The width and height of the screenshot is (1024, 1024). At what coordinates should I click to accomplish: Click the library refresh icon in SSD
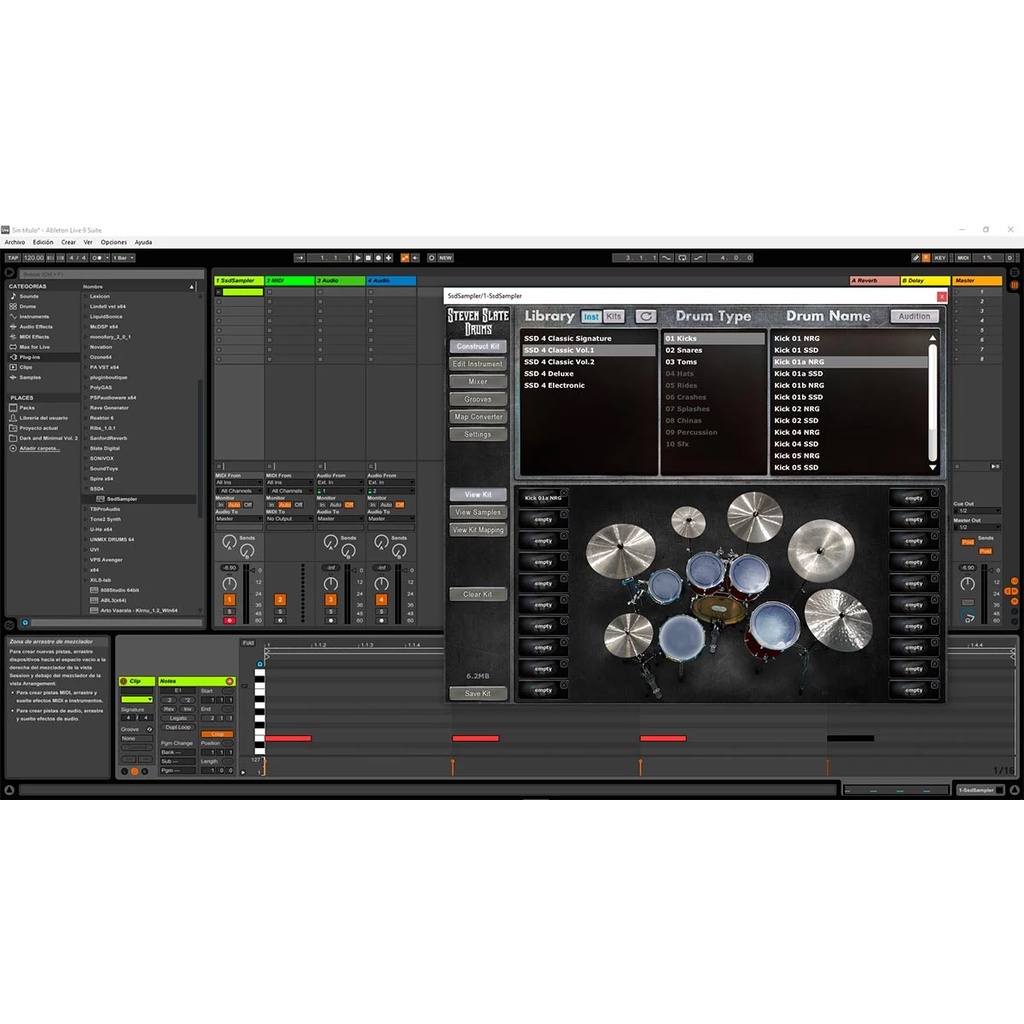(x=646, y=316)
